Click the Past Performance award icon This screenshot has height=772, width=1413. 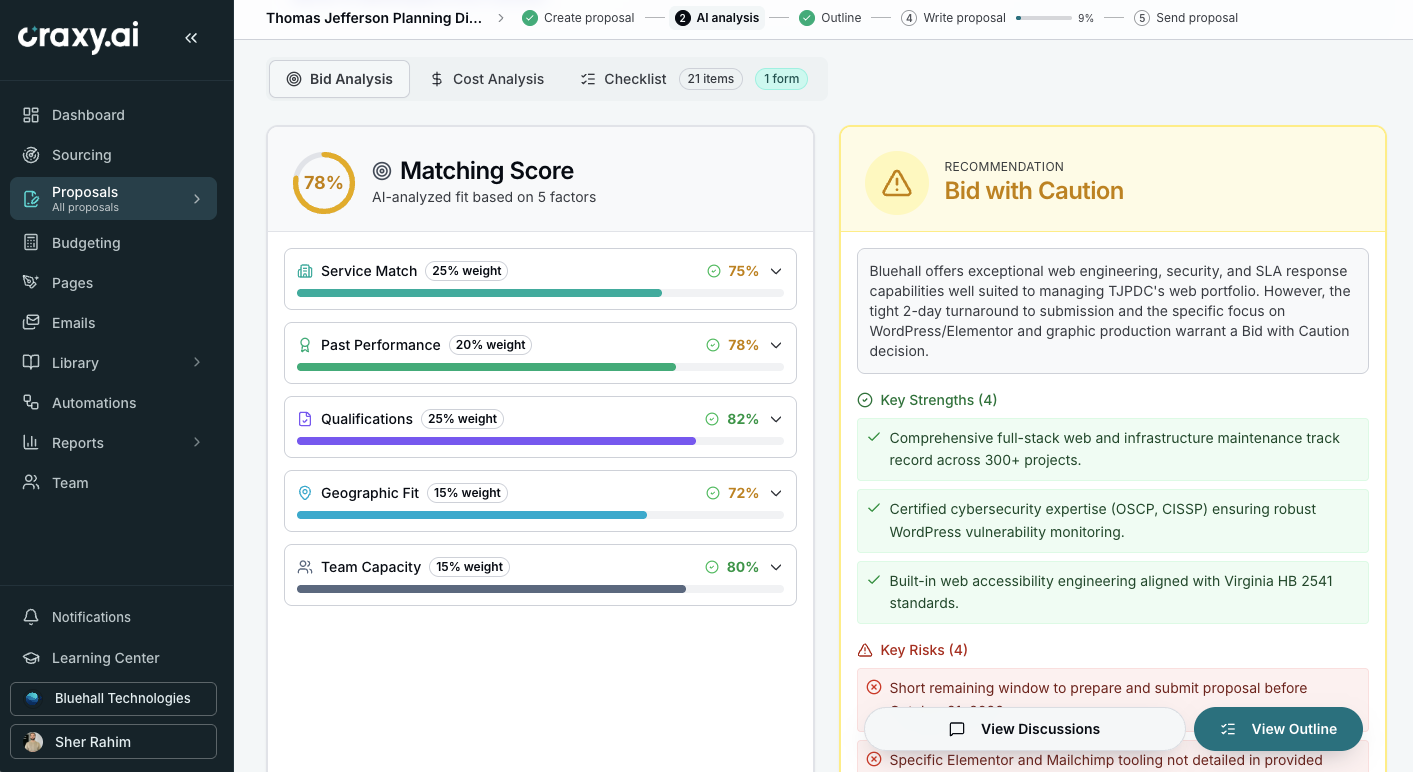(x=305, y=345)
